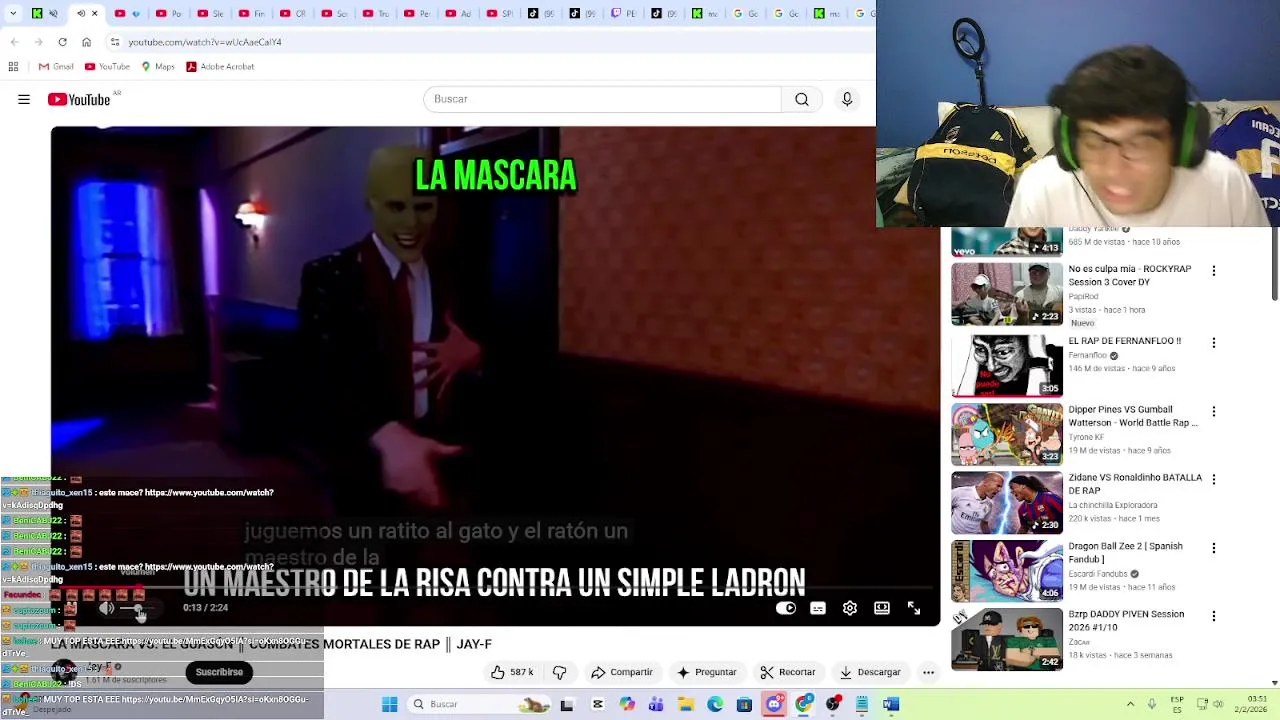Open EL RAP DE FERNANFLOO thumbnail

coord(1007,366)
